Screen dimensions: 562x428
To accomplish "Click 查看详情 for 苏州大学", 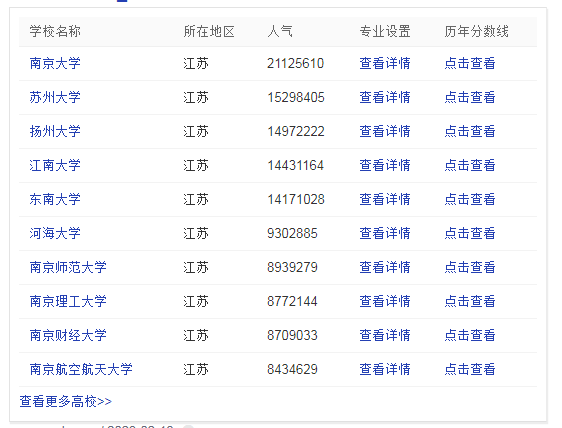I will (x=385, y=98).
